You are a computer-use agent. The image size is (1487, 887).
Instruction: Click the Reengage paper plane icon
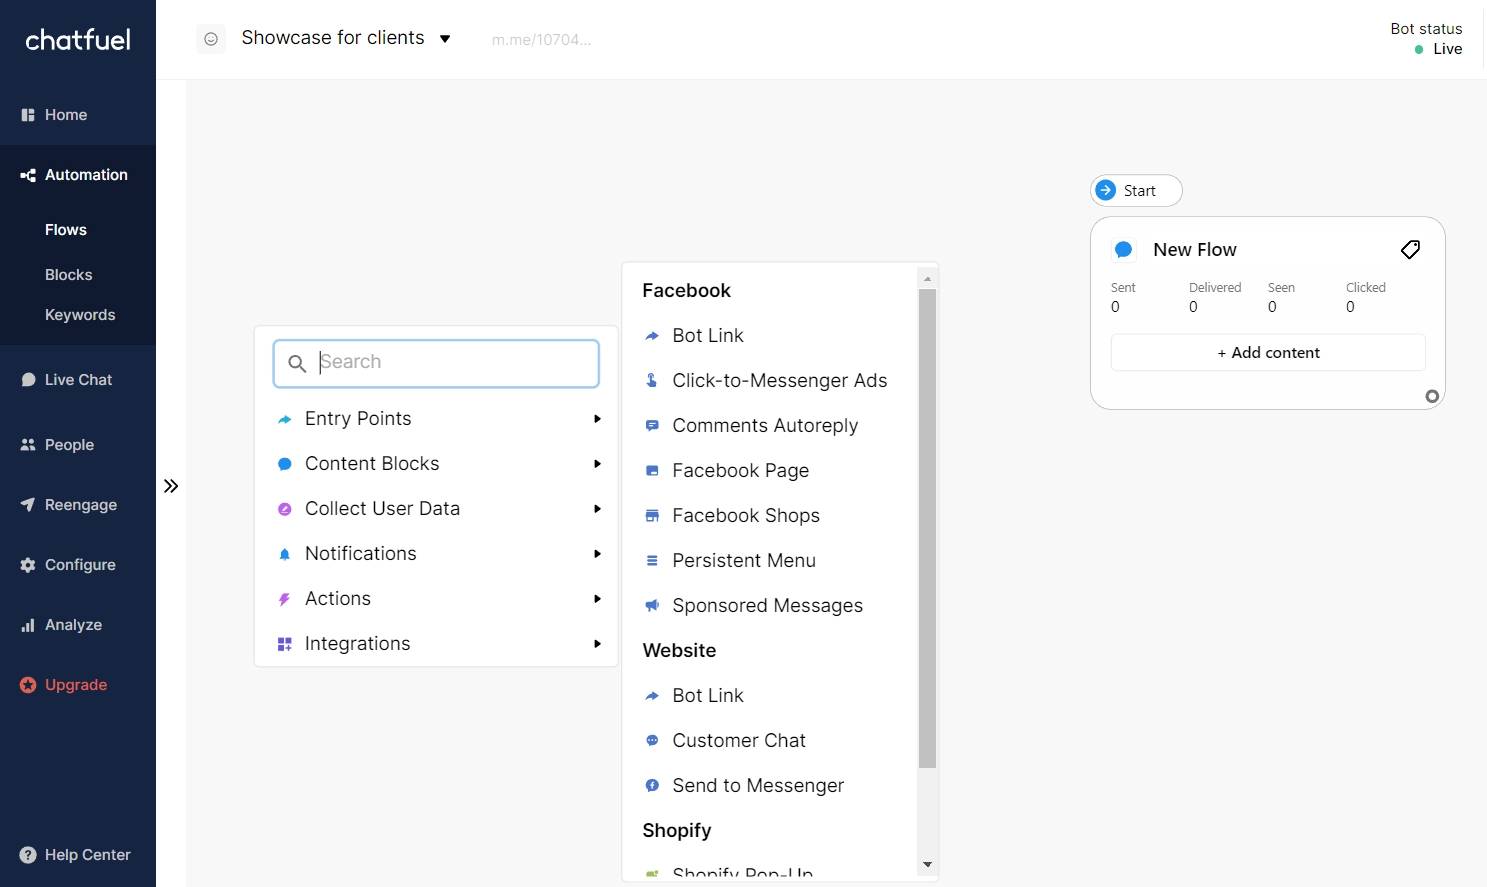click(28, 505)
